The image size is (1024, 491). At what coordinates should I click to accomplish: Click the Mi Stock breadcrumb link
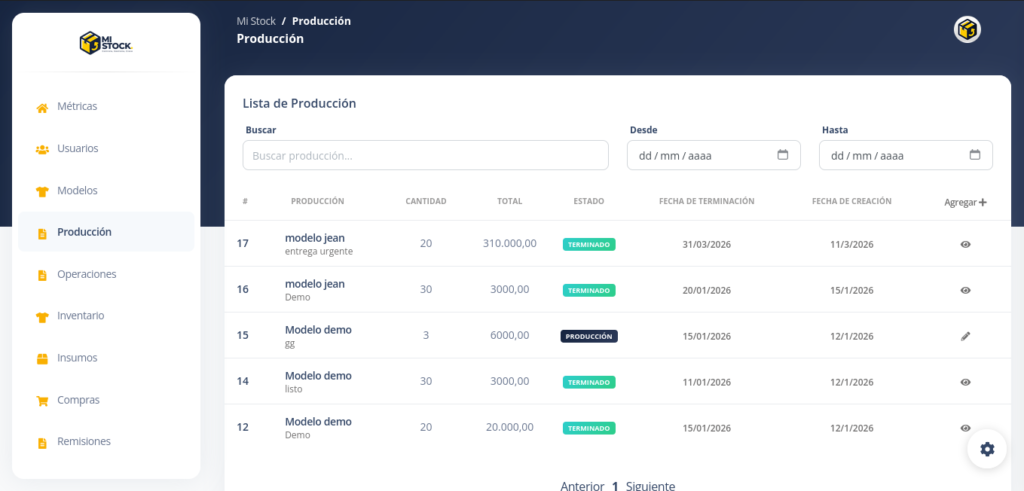pos(256,21)
